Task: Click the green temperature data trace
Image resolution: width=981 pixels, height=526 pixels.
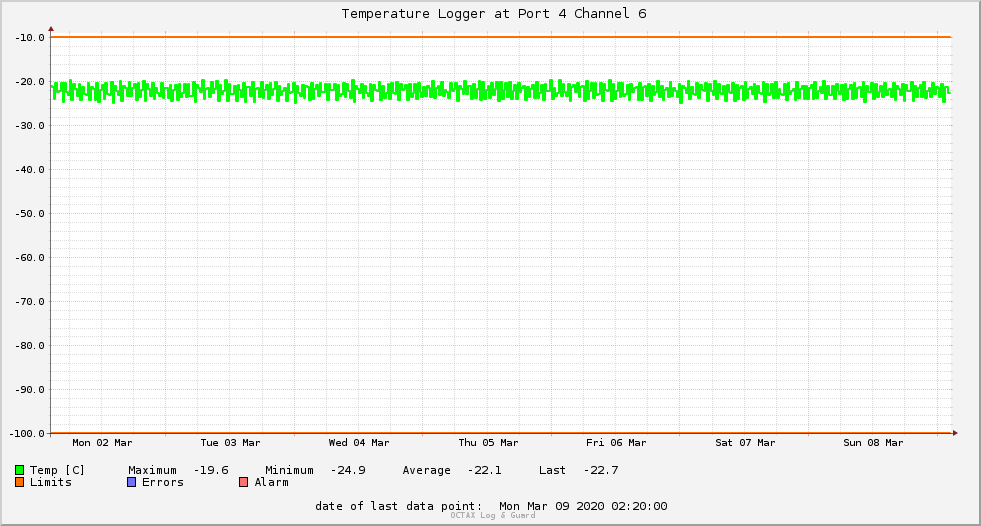Action: pos(501,91)
